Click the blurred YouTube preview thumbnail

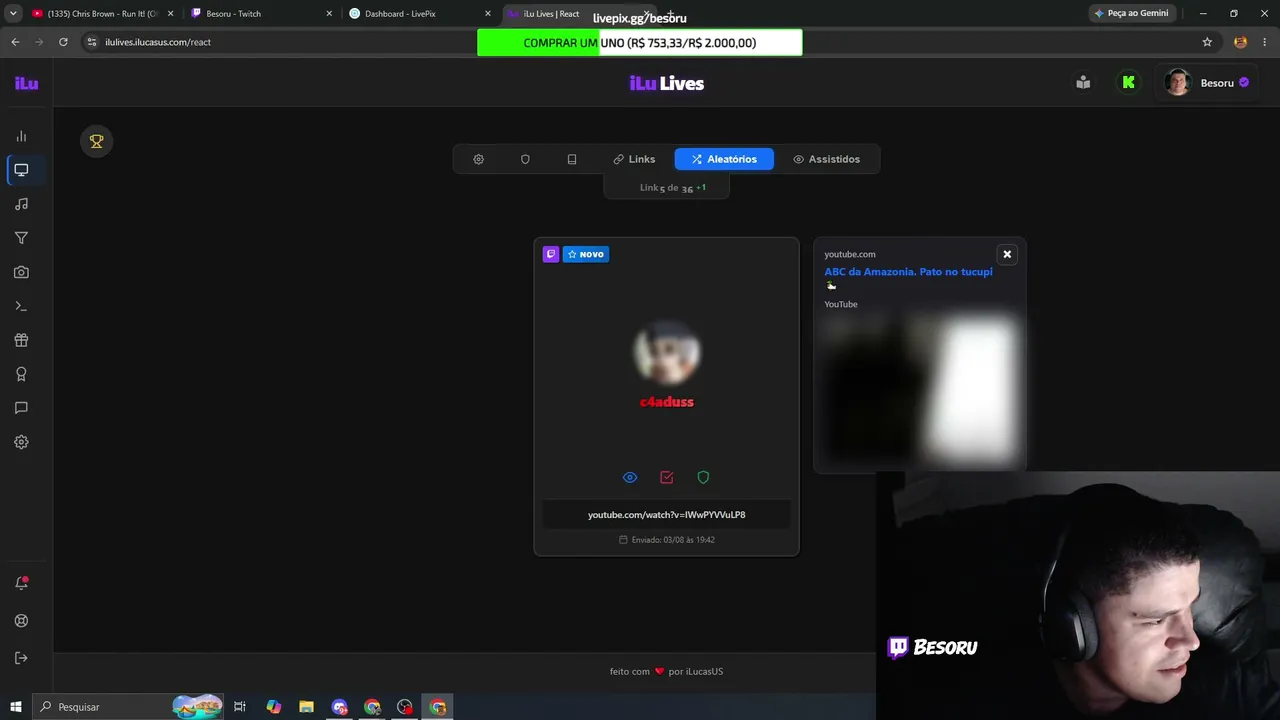920,390
